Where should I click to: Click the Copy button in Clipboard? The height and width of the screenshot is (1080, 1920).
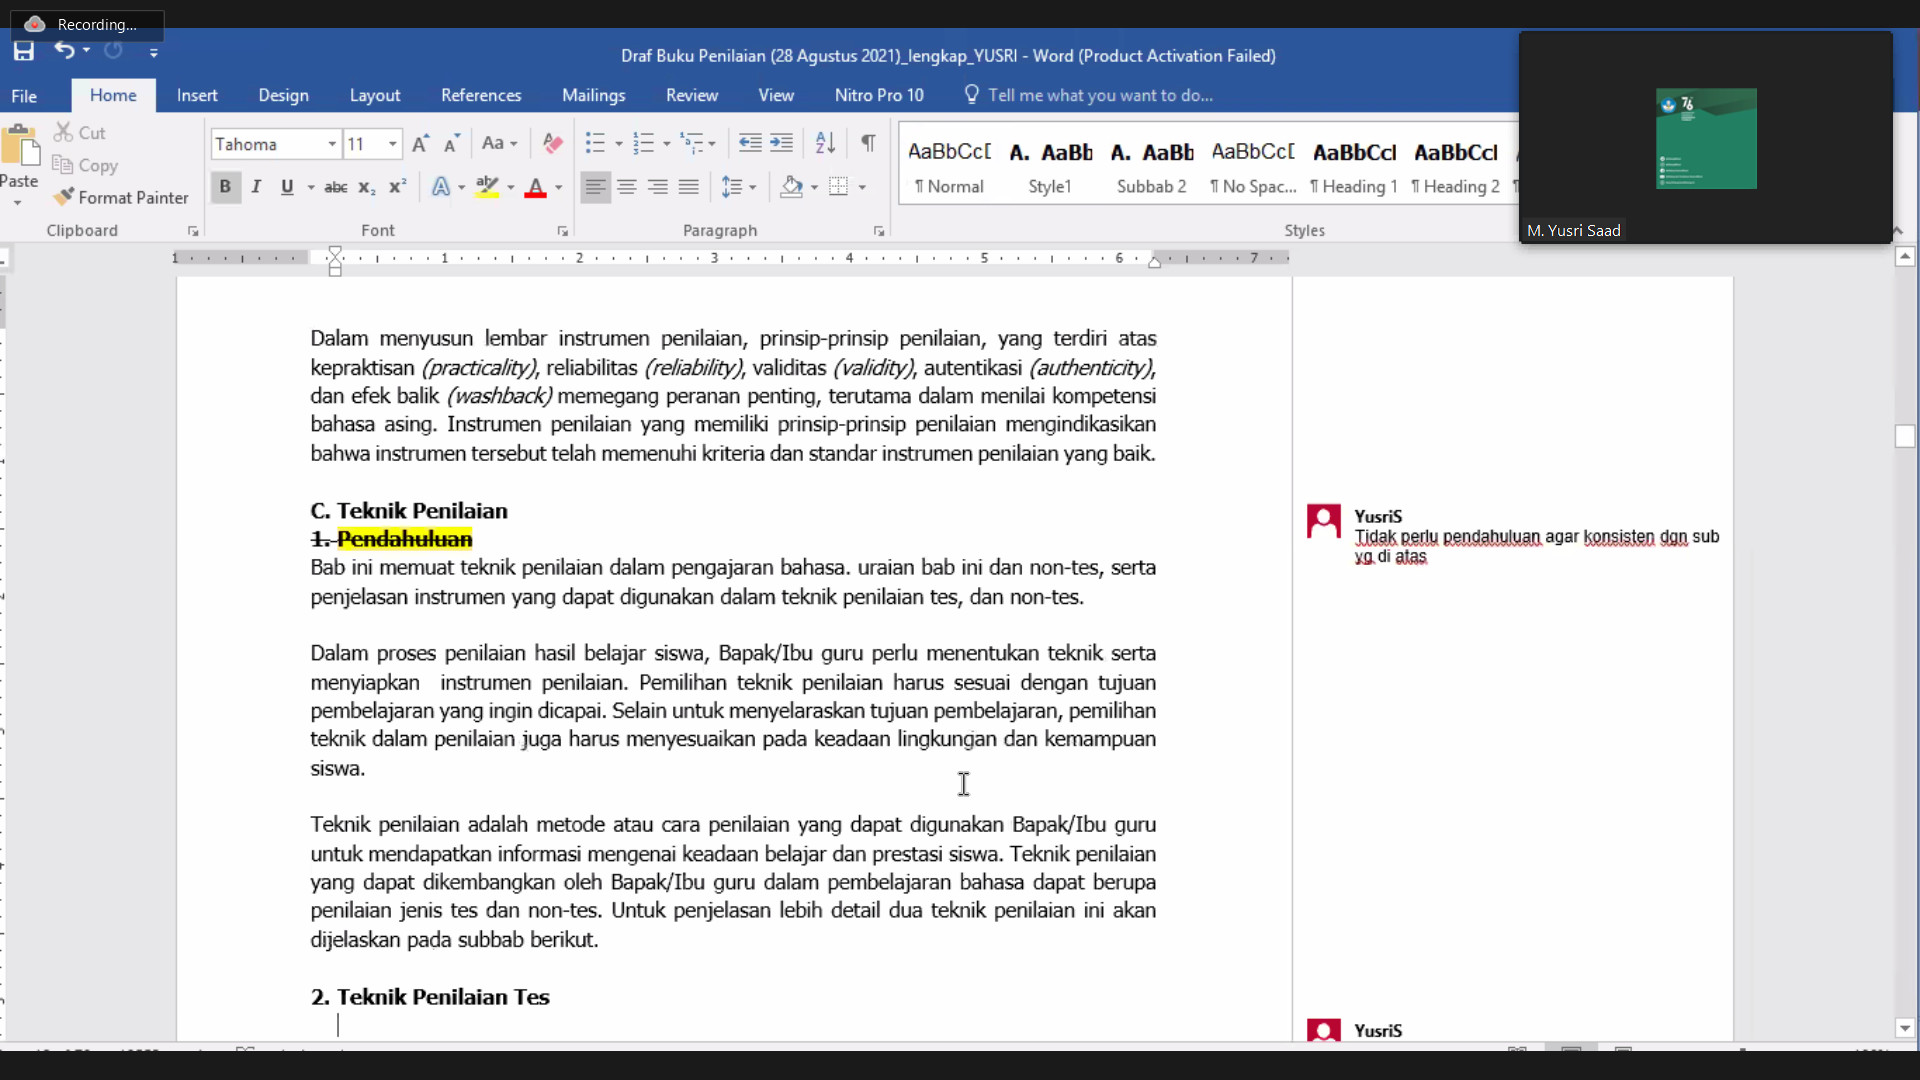pos(86,165)
